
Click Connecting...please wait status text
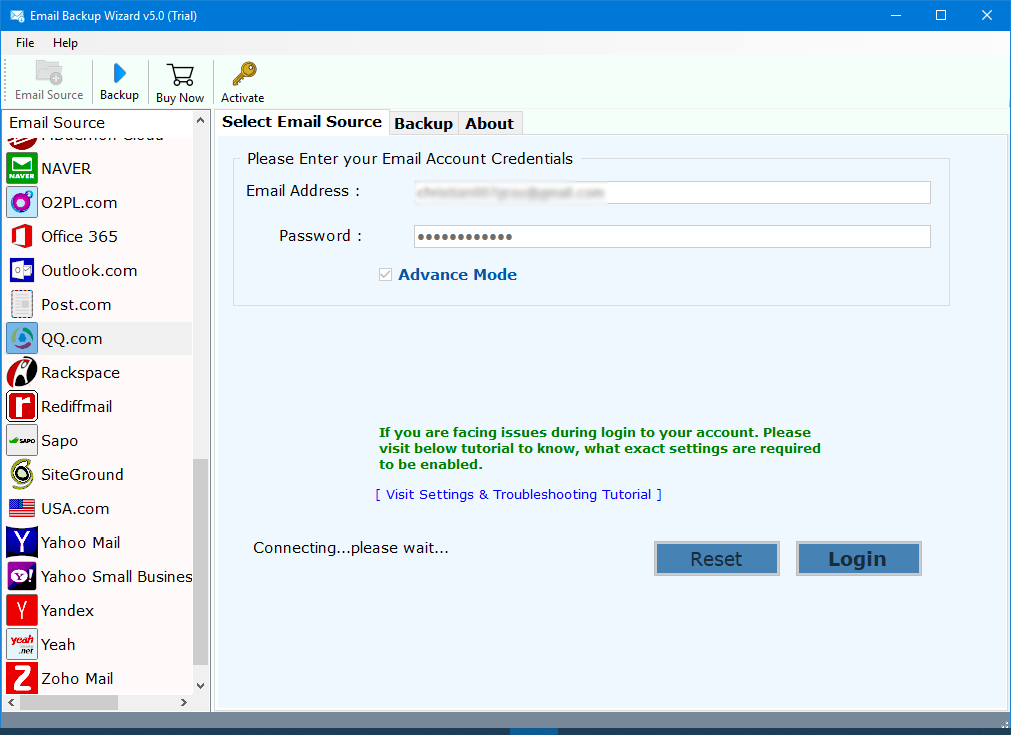351,548
